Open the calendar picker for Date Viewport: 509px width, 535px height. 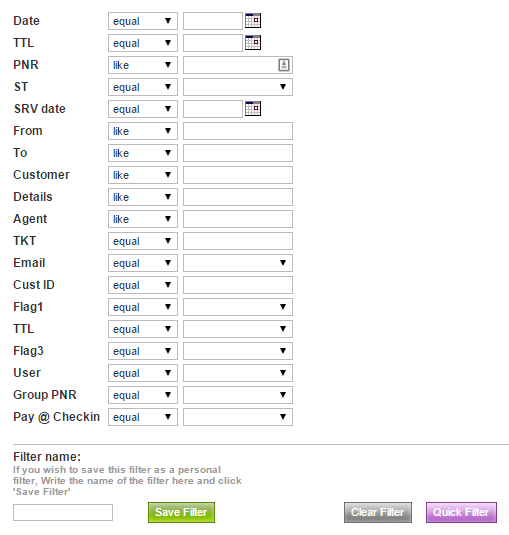point(253,21)
